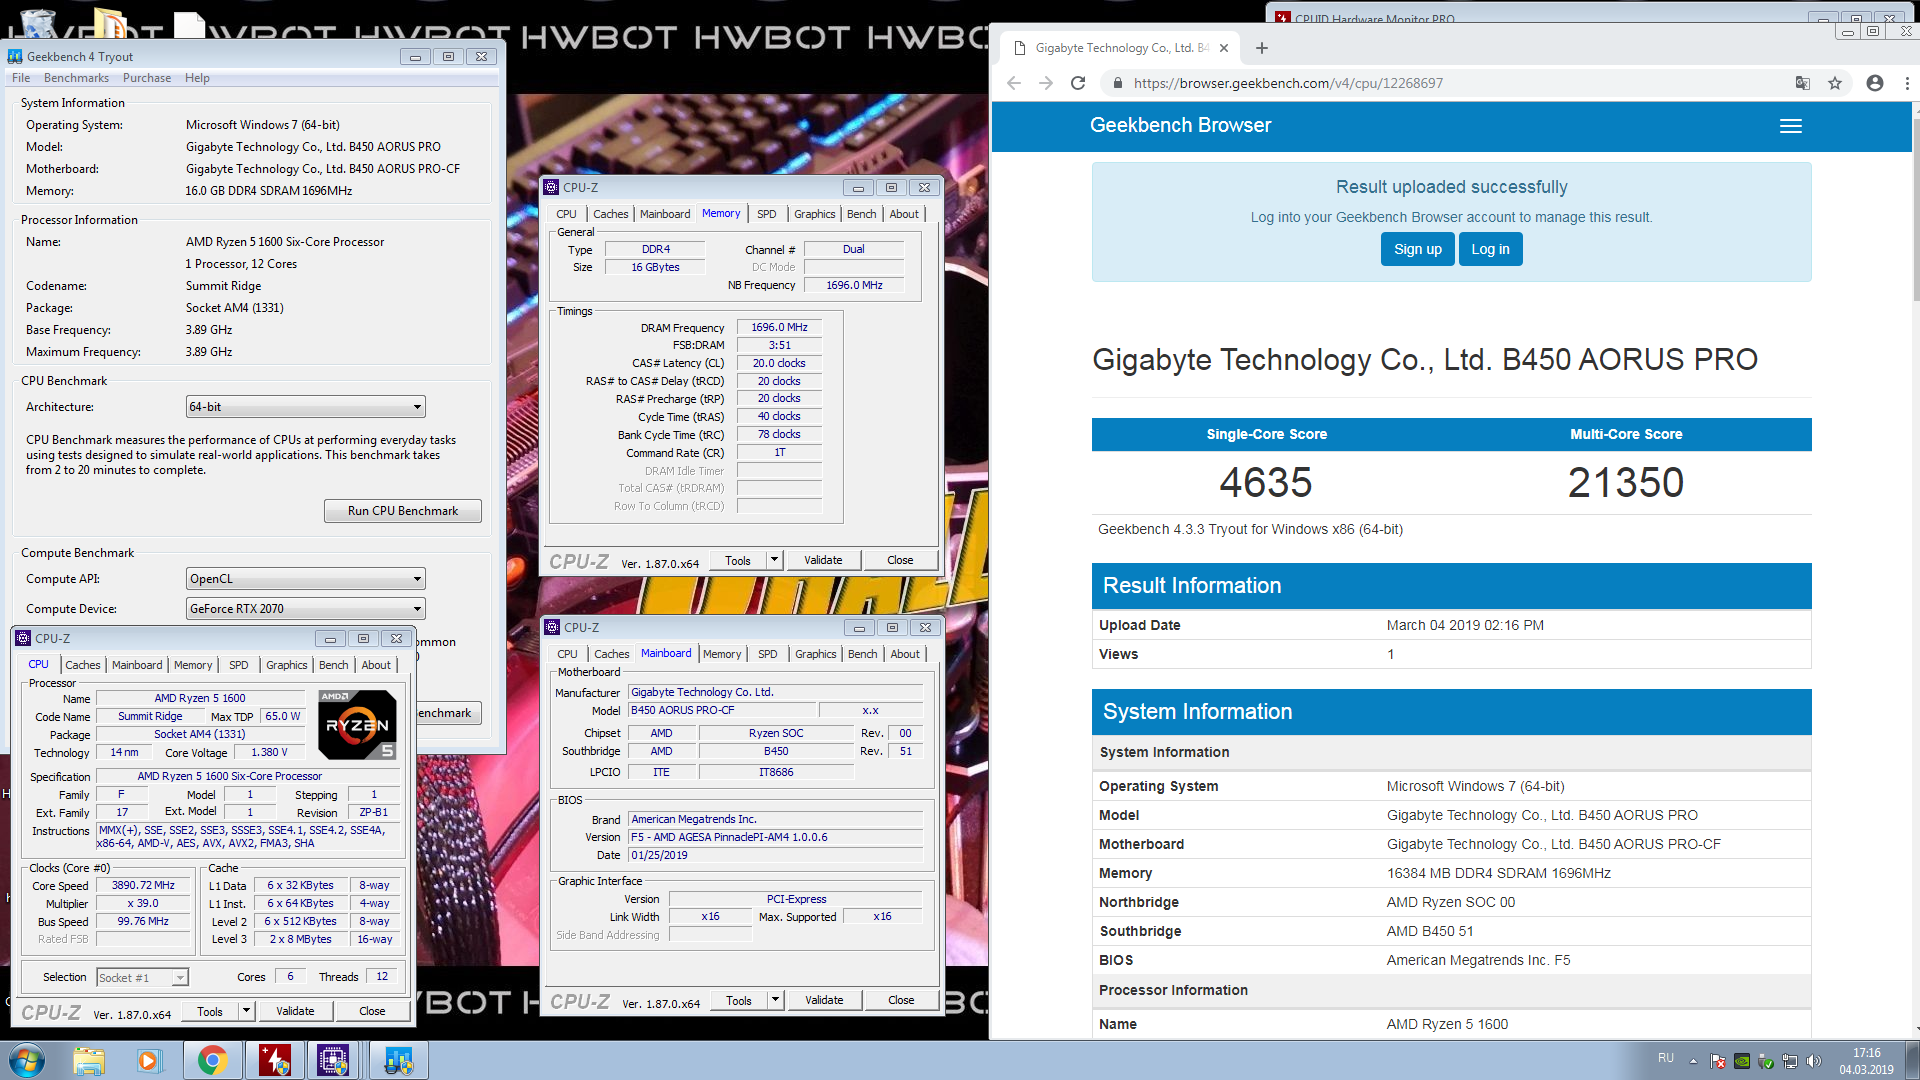This screenshot has height=1080, width=1920.
Task: Click the Show Desktop strip by the clock
Action: click(x=1912, y=1061)
